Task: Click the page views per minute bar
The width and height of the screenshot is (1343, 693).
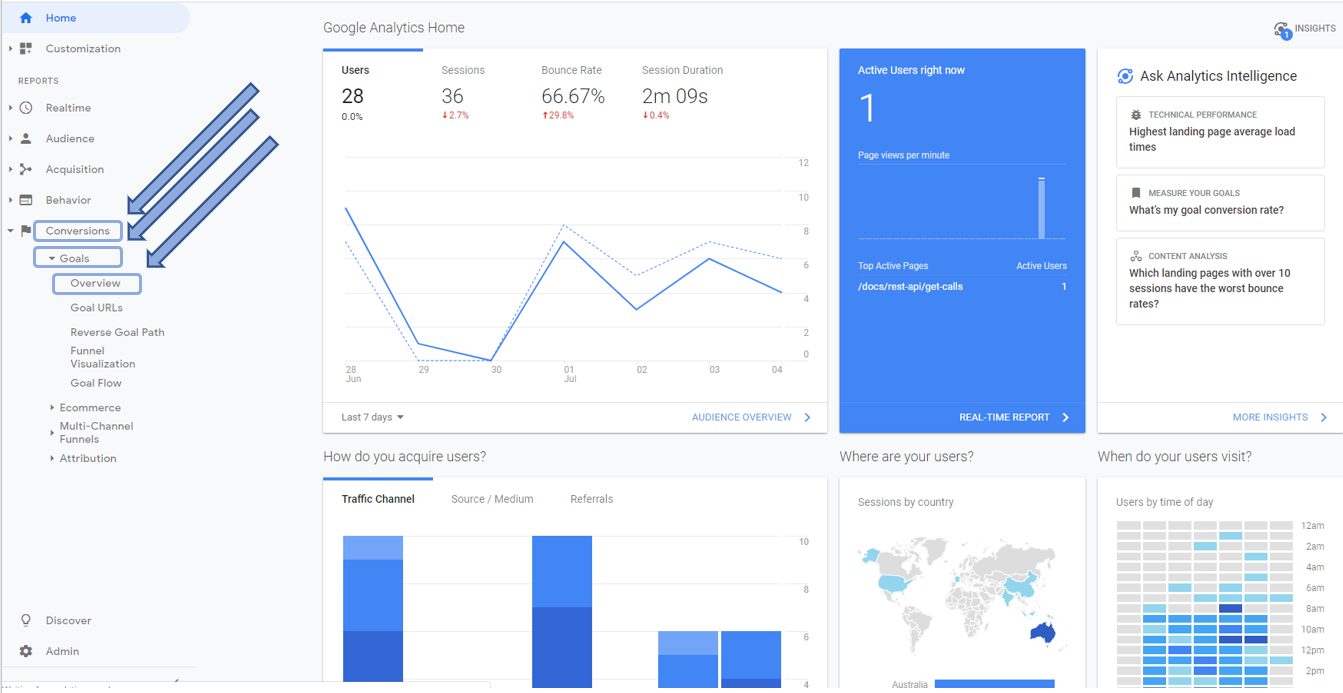Action: (1041, 208)
